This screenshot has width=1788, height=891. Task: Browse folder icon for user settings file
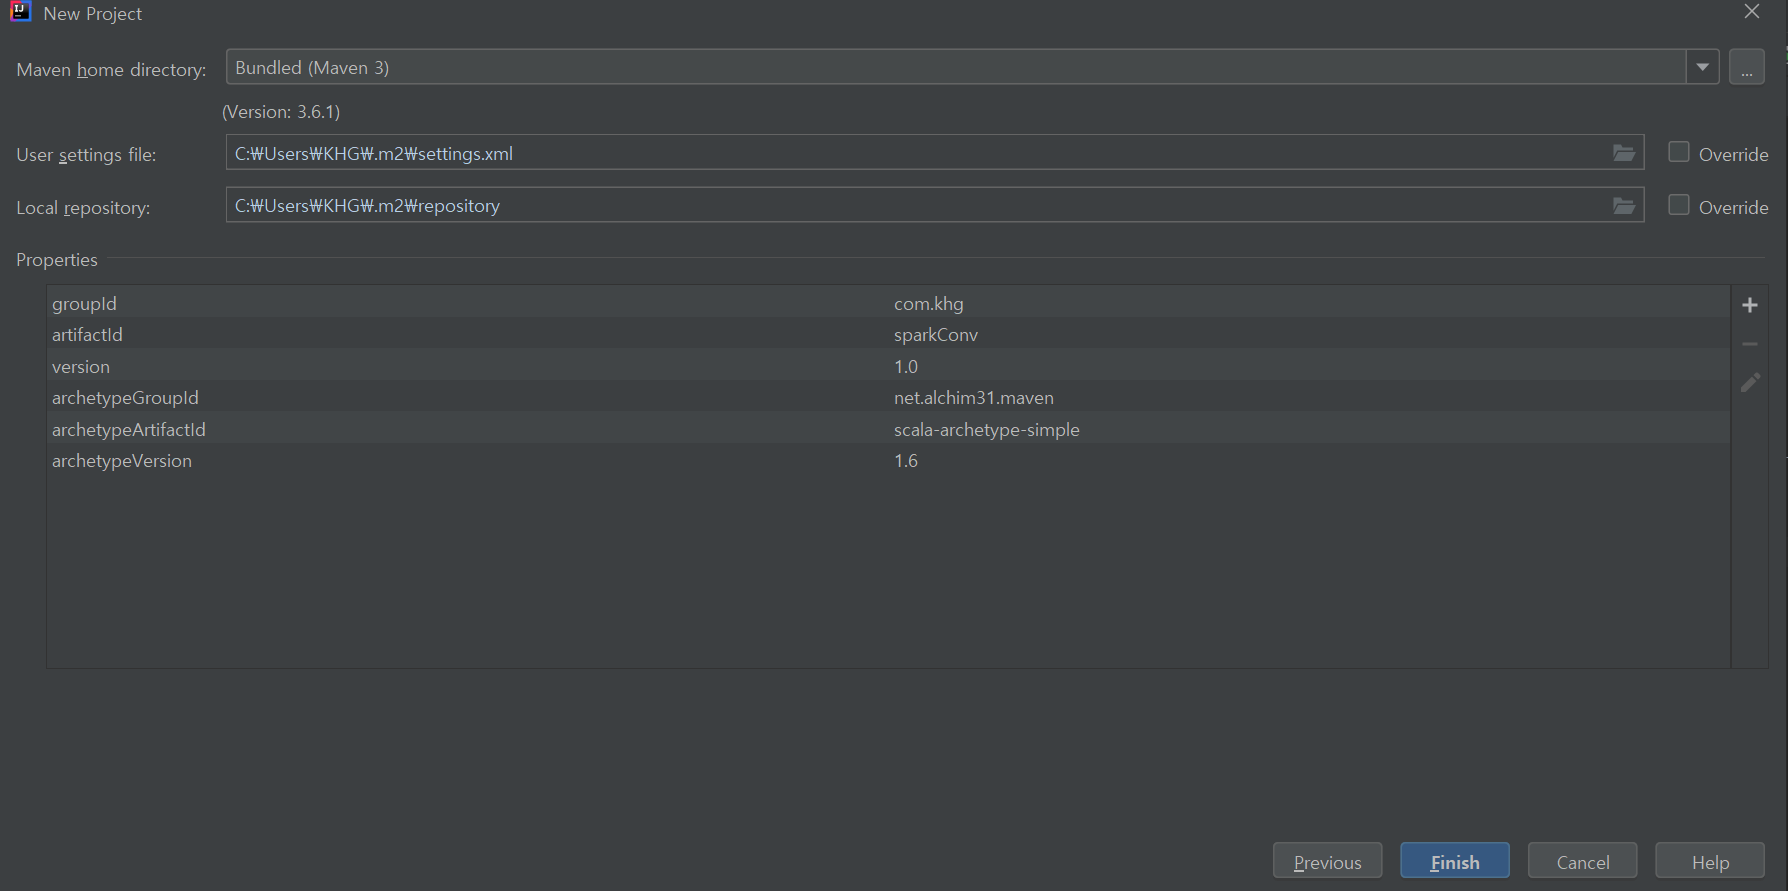[1623, 153]
